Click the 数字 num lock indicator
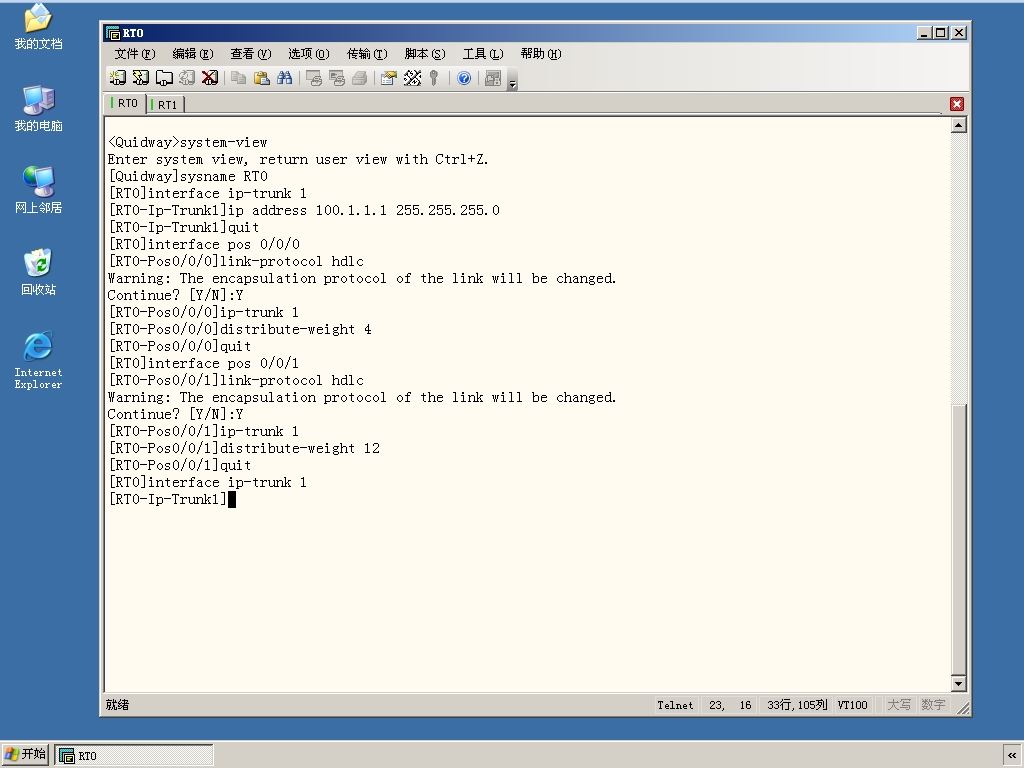The width and height of the screenshot is (1024, 768). (x=933, y=705)
